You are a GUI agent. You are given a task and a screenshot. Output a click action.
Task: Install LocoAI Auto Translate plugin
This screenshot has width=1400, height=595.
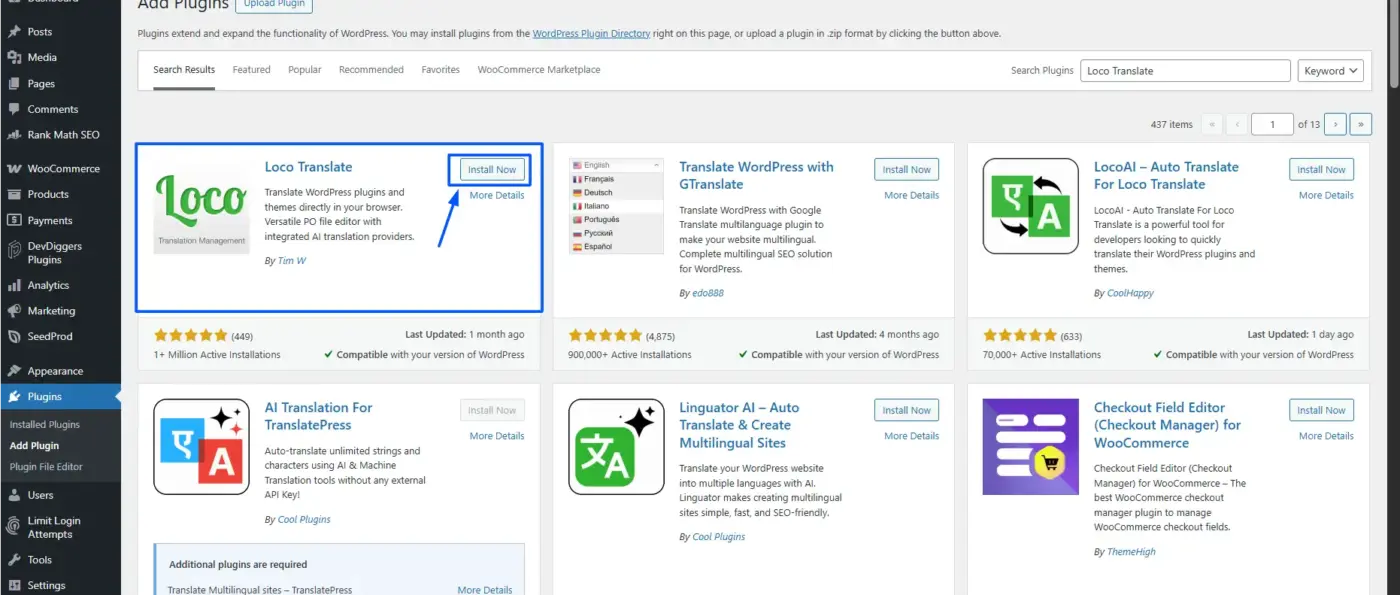coord(1322,170)
